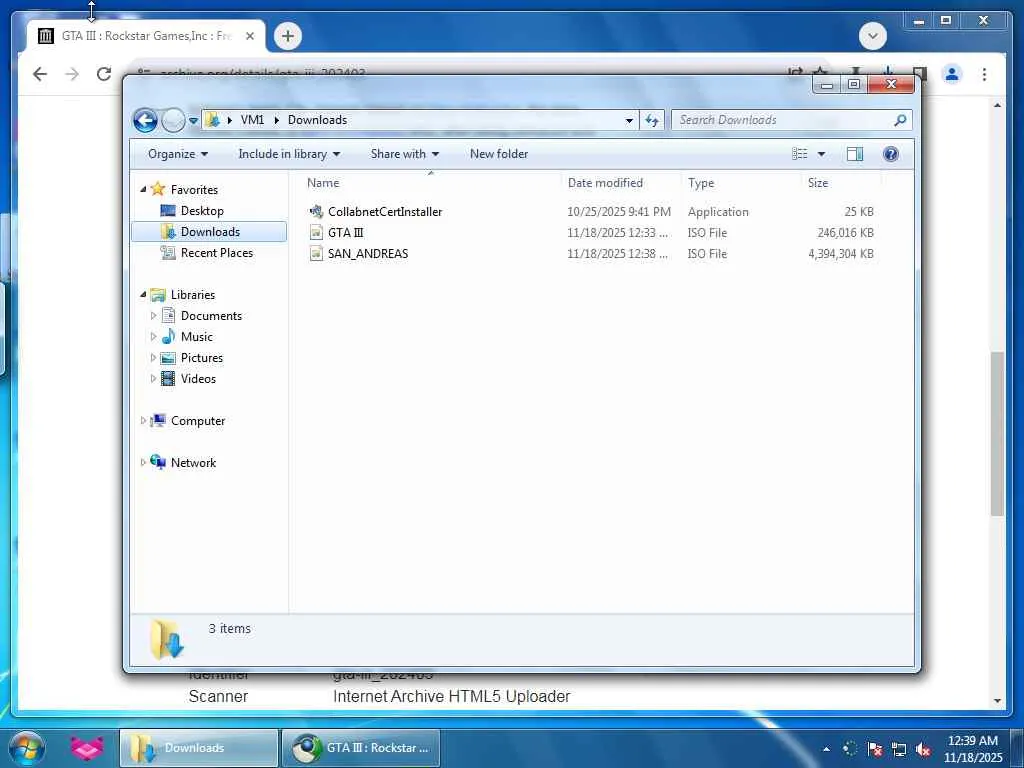Open the taskbar clock and date
Image resolution: width=1024 pixels, height=768 pixels.
click(x=972, y=749)
